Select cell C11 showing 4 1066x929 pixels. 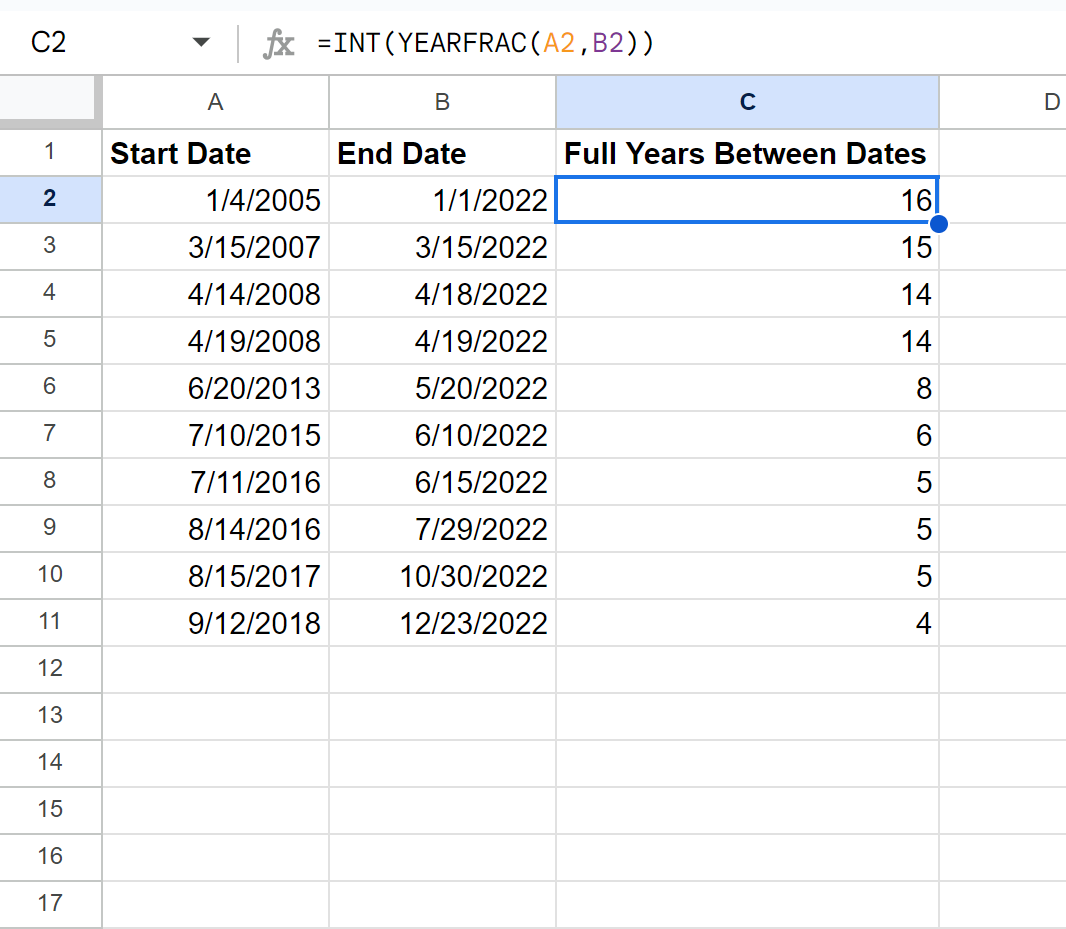click(x=747, y=622)
